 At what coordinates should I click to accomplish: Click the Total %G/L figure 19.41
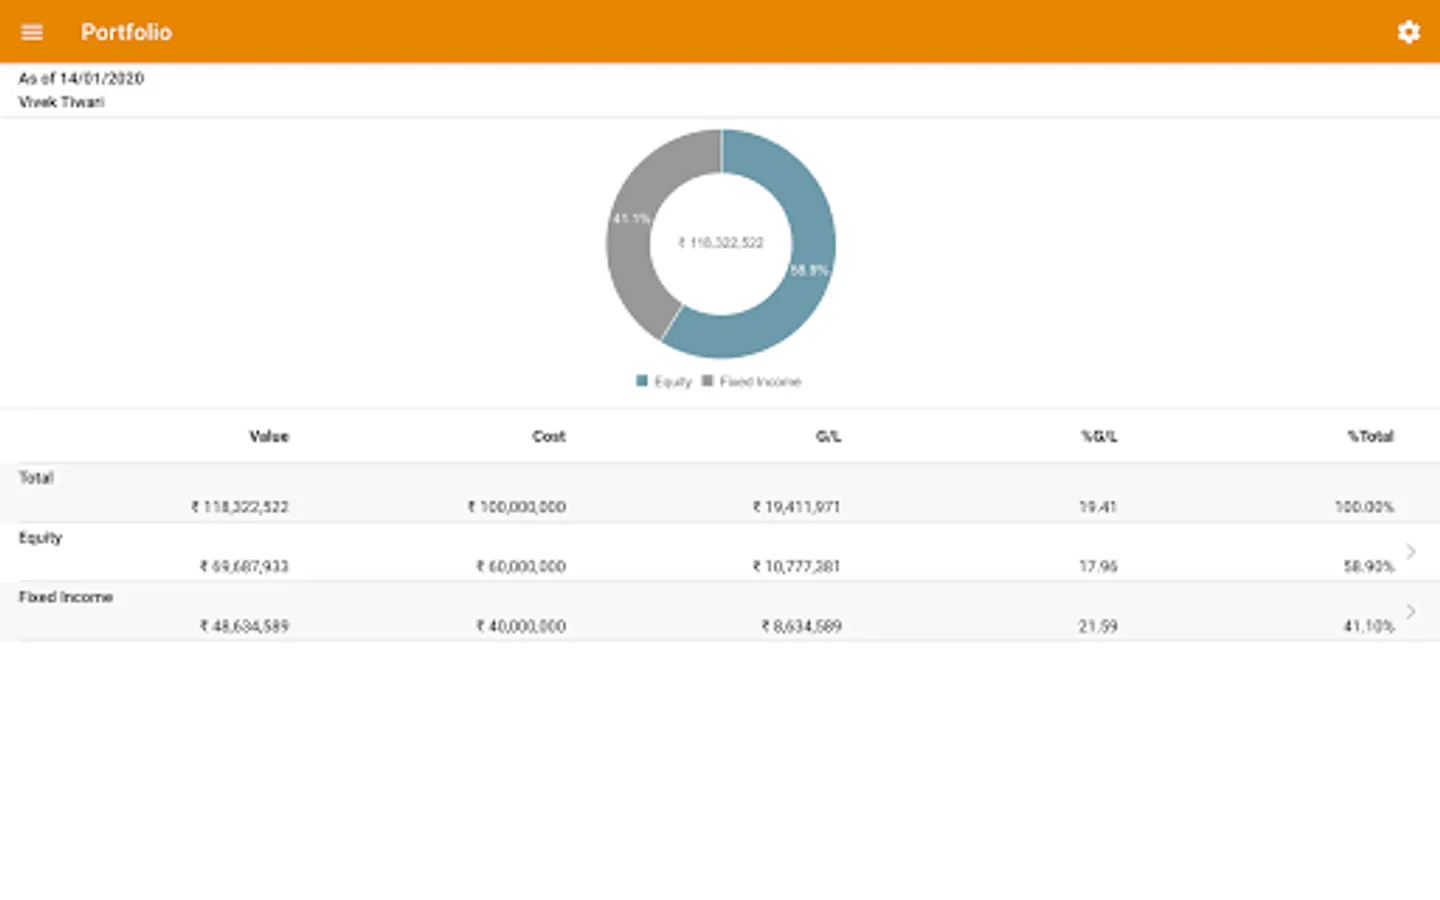click(1098, 507)
